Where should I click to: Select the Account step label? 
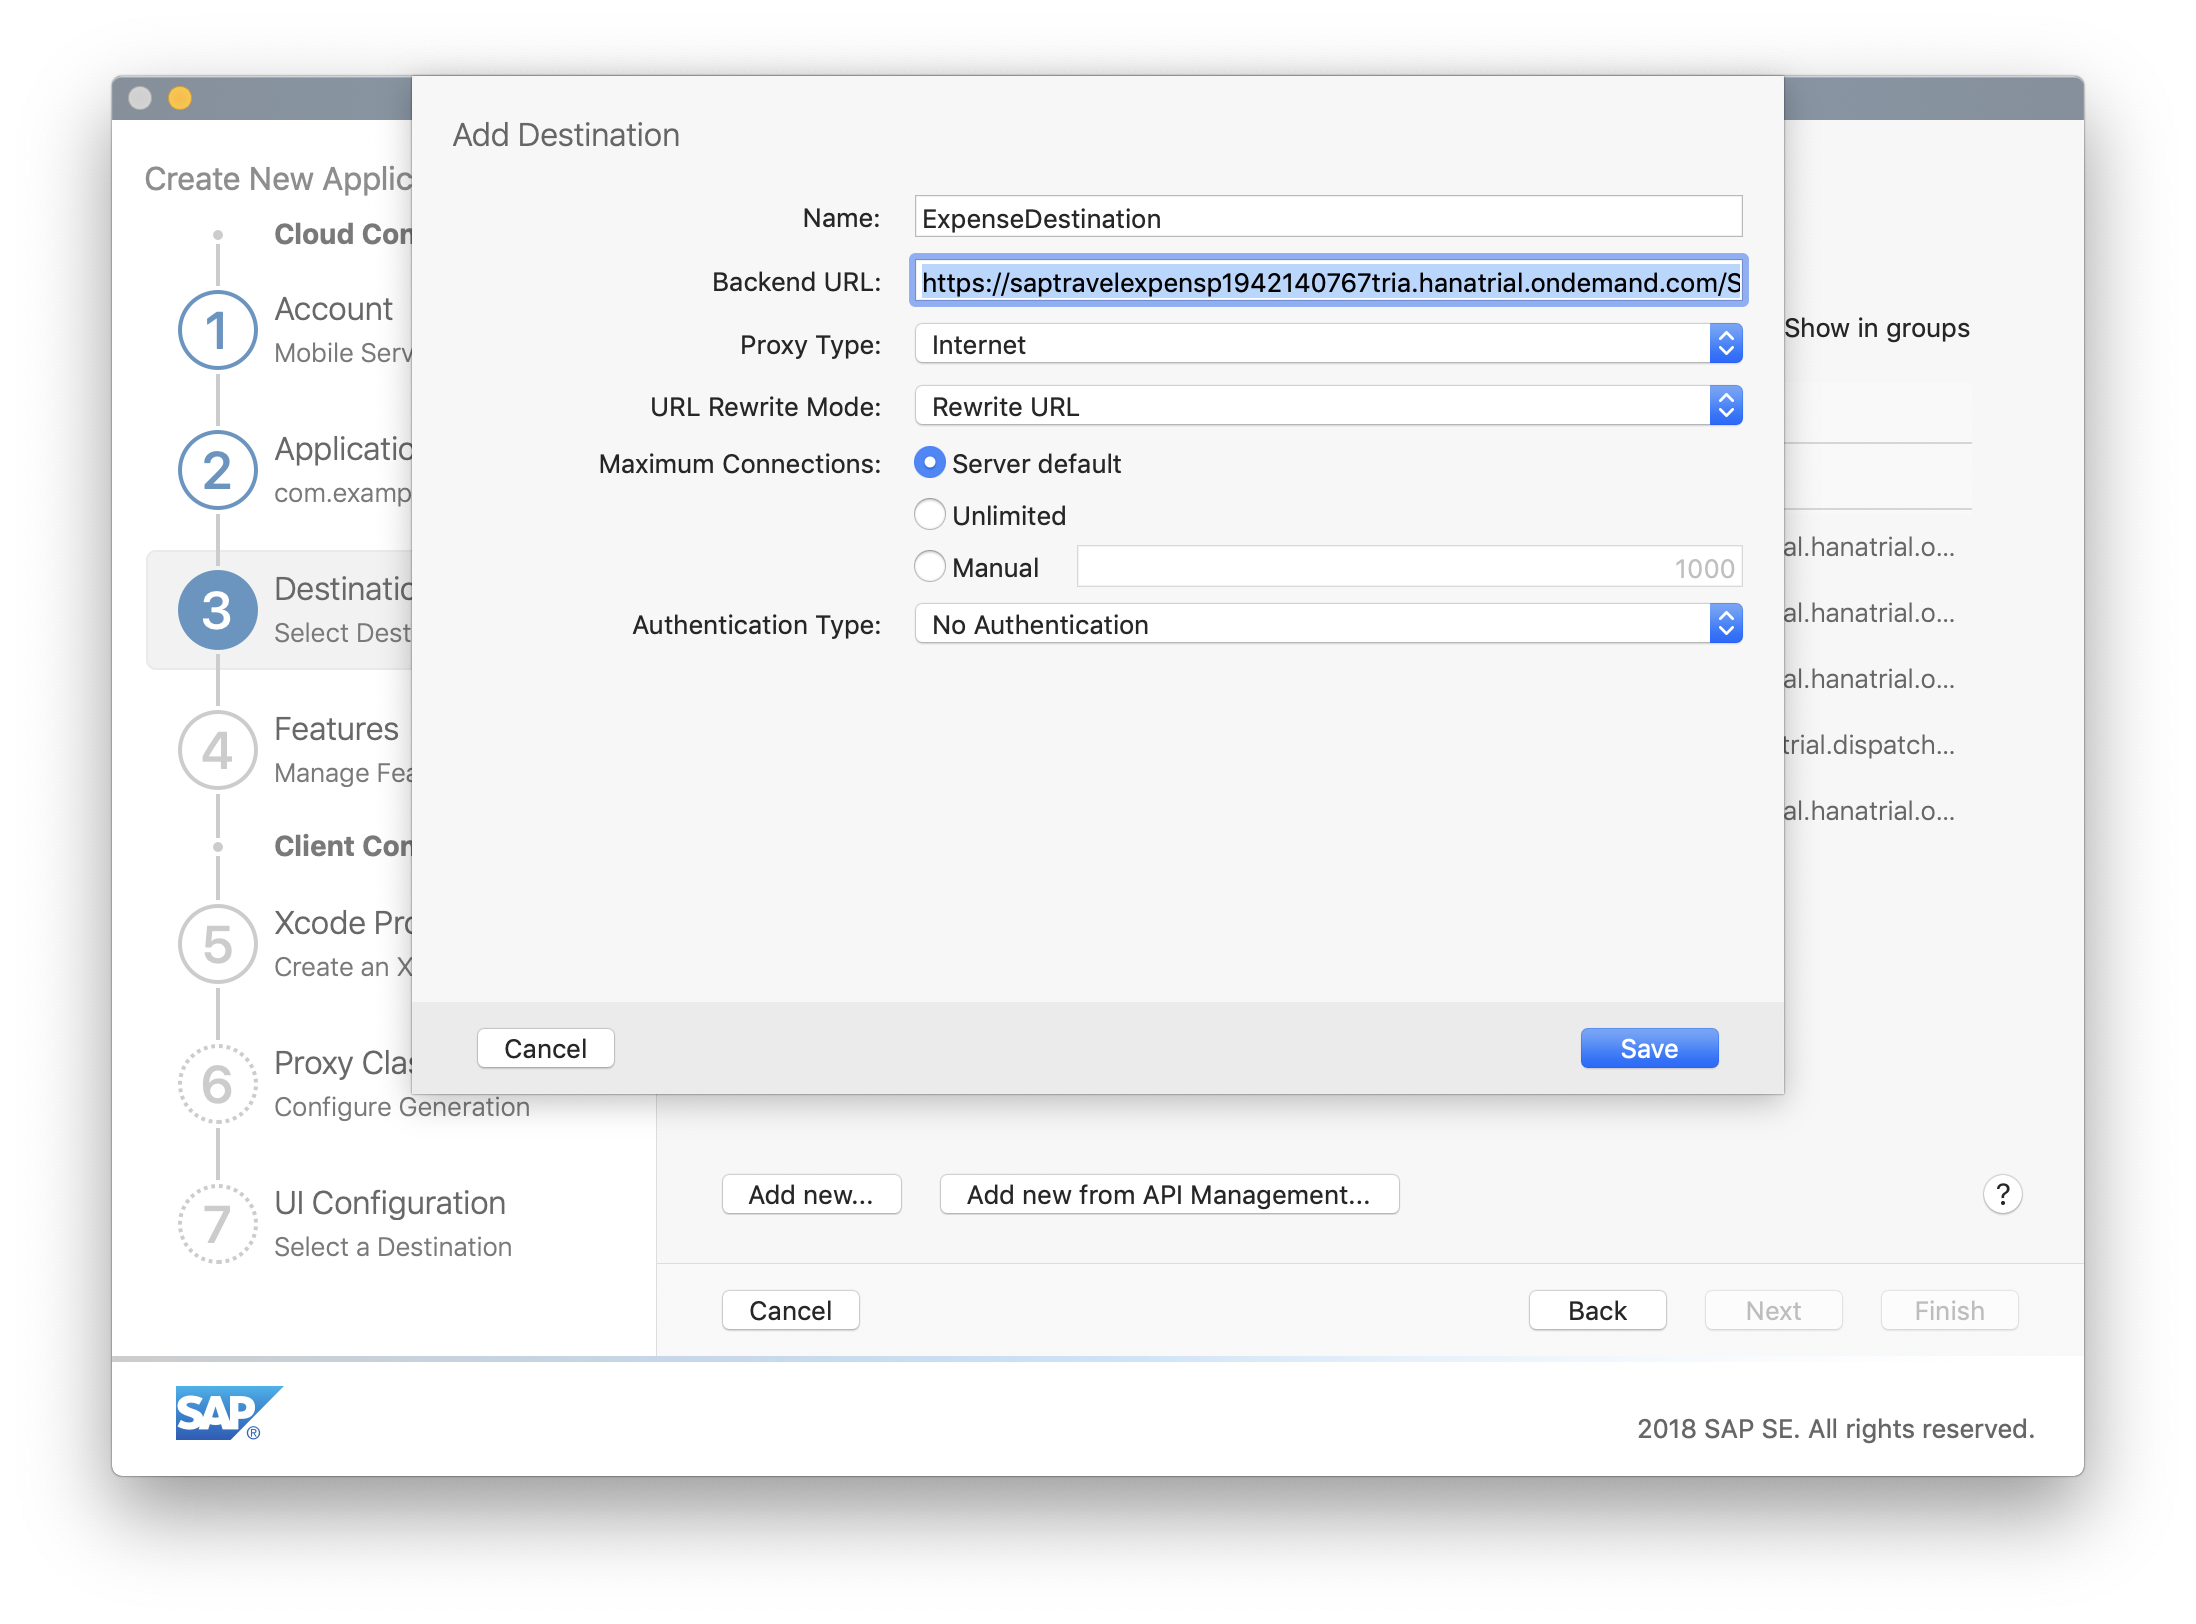(x=333, y=308)
